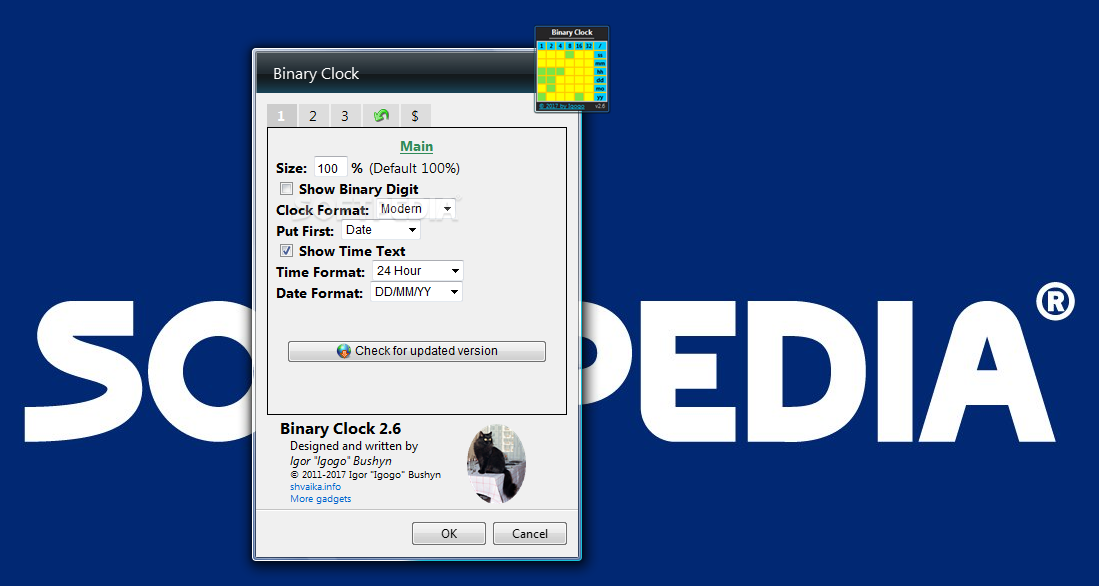Click the green seconds cell under column 8
Viewport: 1099px width, 586px height.
(570, 55)
